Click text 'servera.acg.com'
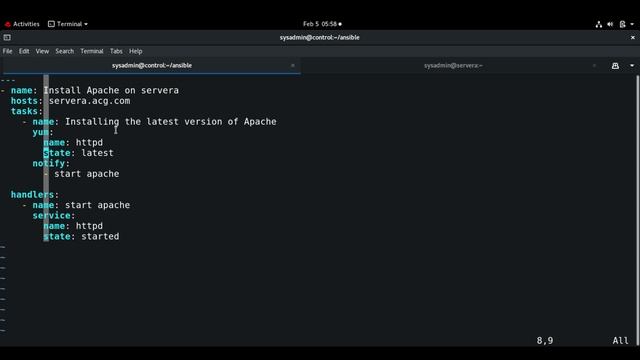 pos(89,101)
